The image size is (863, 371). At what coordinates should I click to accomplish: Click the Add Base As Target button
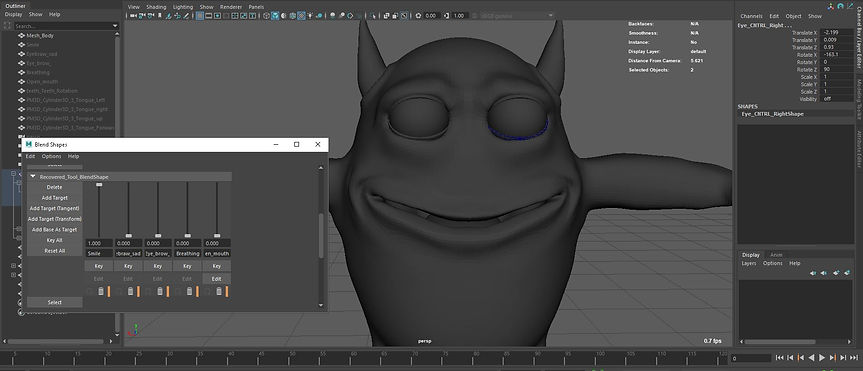point(54,230)
